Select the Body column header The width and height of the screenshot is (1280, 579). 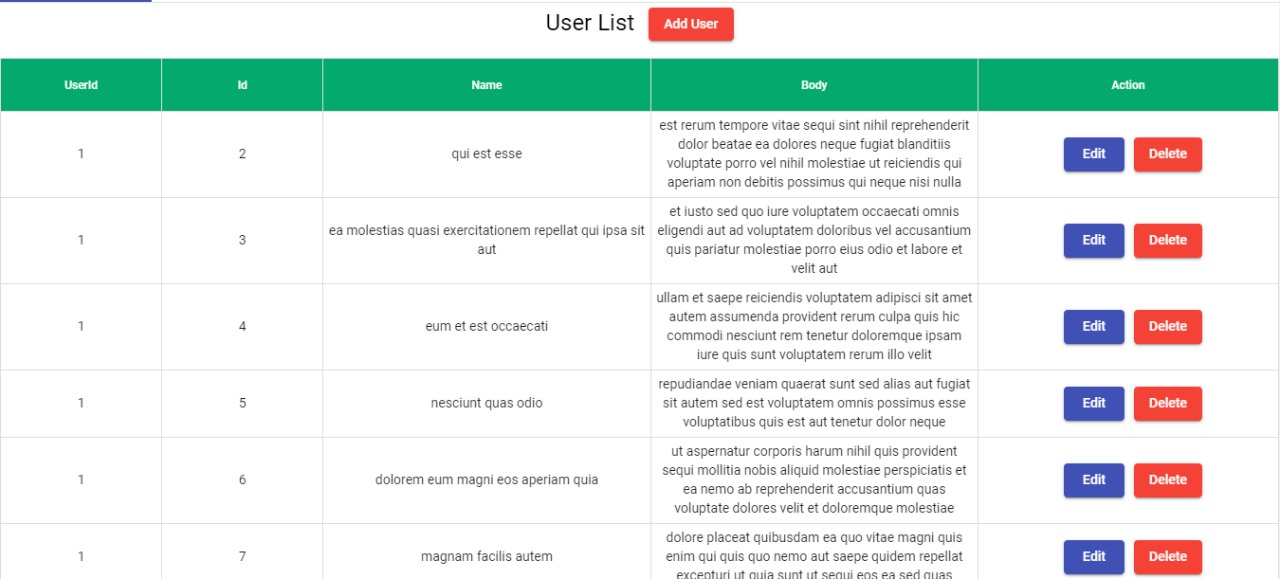pyautogui.click(x=813, y=85)
